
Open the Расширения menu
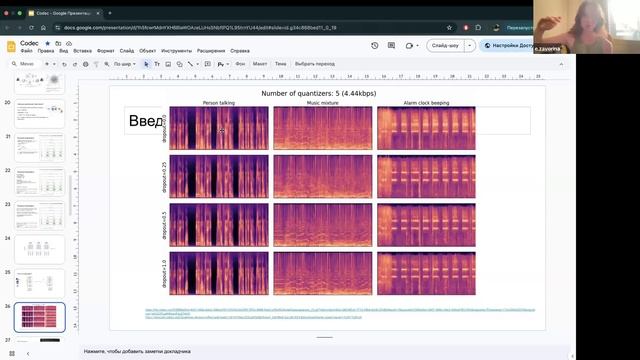211,51
